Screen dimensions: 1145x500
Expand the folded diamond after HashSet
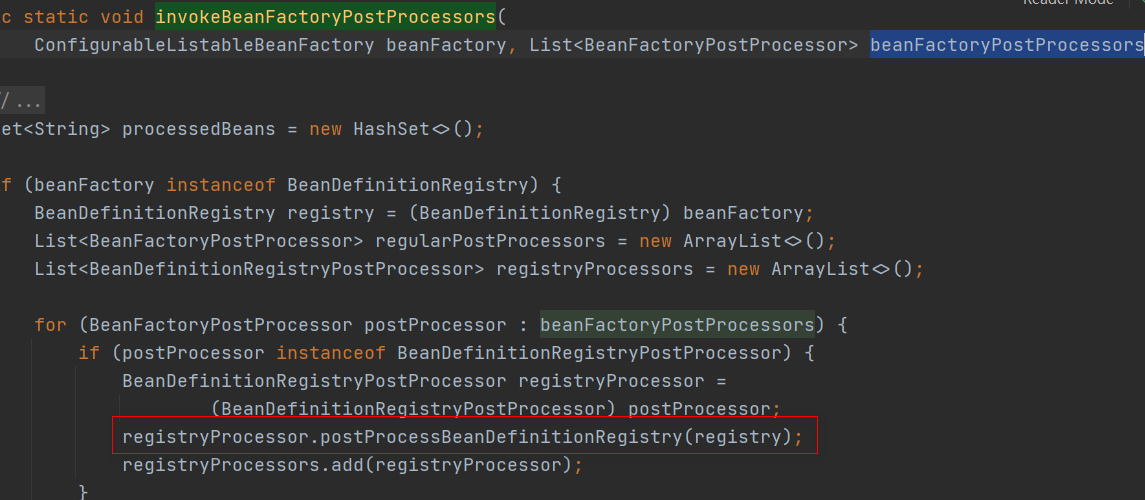(x=443, y=130)
